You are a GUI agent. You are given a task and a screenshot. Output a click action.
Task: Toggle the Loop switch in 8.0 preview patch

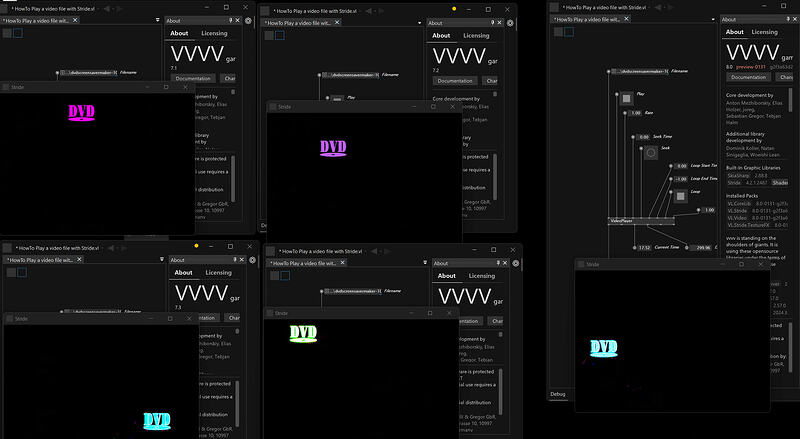(681, 196)
